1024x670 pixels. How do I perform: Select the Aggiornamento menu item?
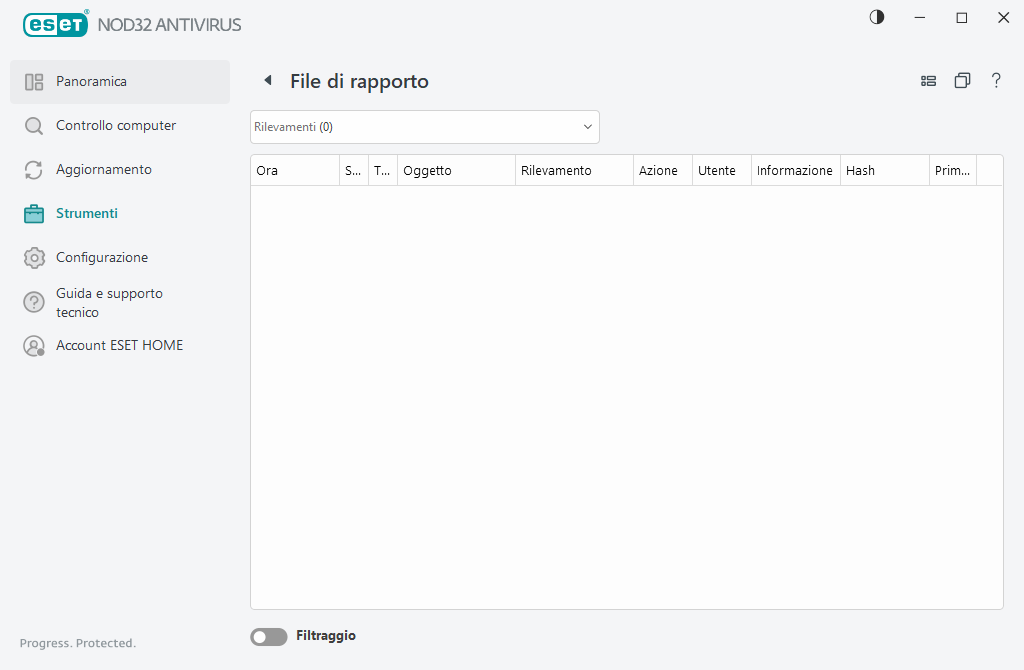pyautogui.click(x=104, y=170)
